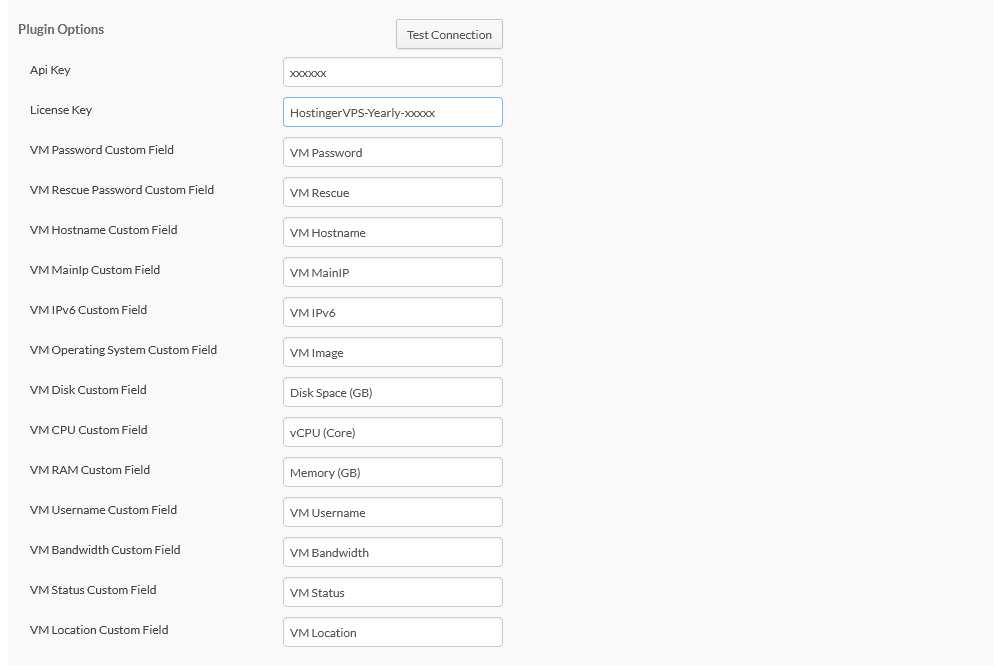Image resolution: width=994 pixels, height=666 pixels.
Task: Click the VM CPU Custom Field label
Action: click(x=88, y=429)
